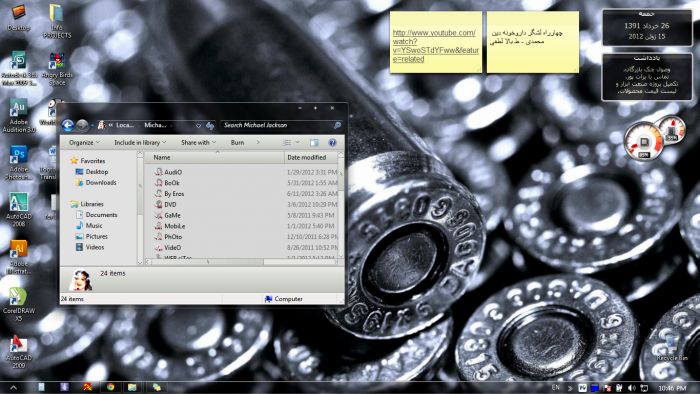Open the YouTube link on sticky note
The height and width of the screenshot is (394, 700).
coord(436,46)
